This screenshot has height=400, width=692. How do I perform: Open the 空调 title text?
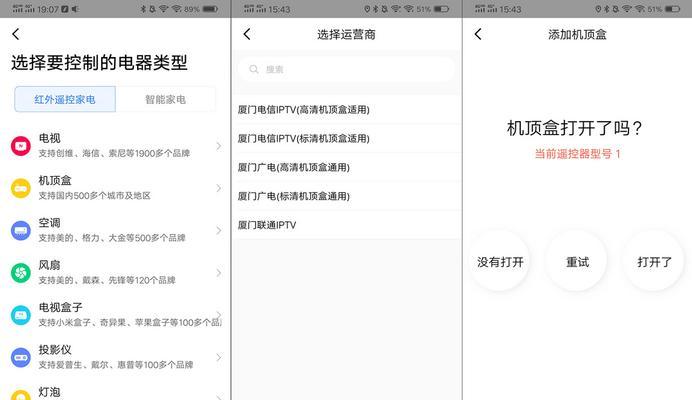[x=49, y=223]
